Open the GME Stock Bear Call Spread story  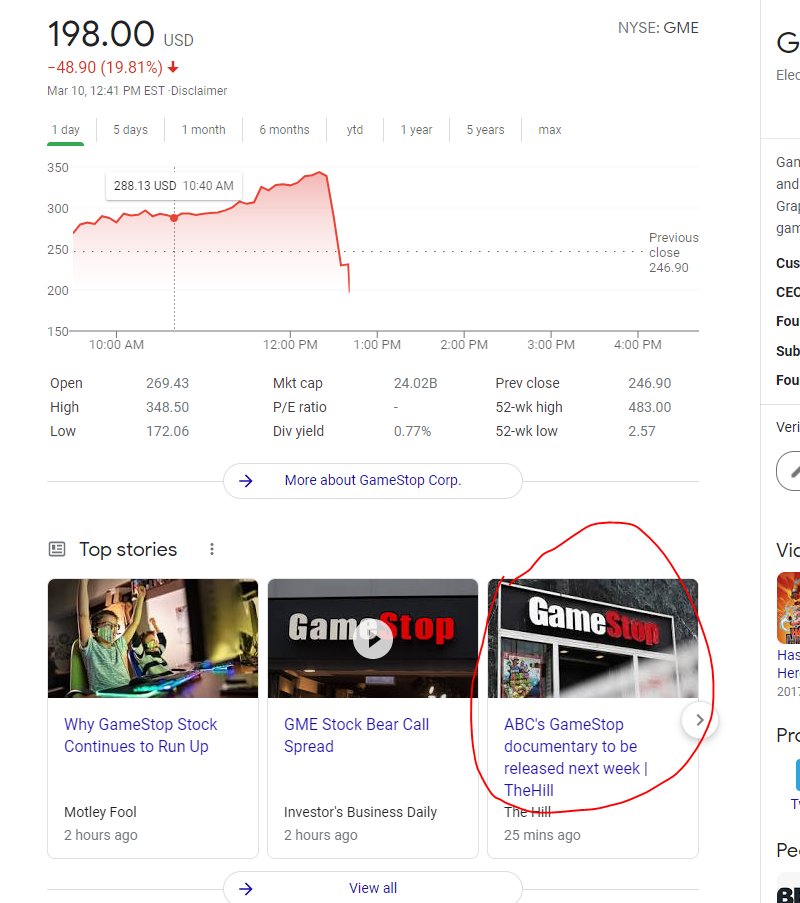click(x=356, y=735)
